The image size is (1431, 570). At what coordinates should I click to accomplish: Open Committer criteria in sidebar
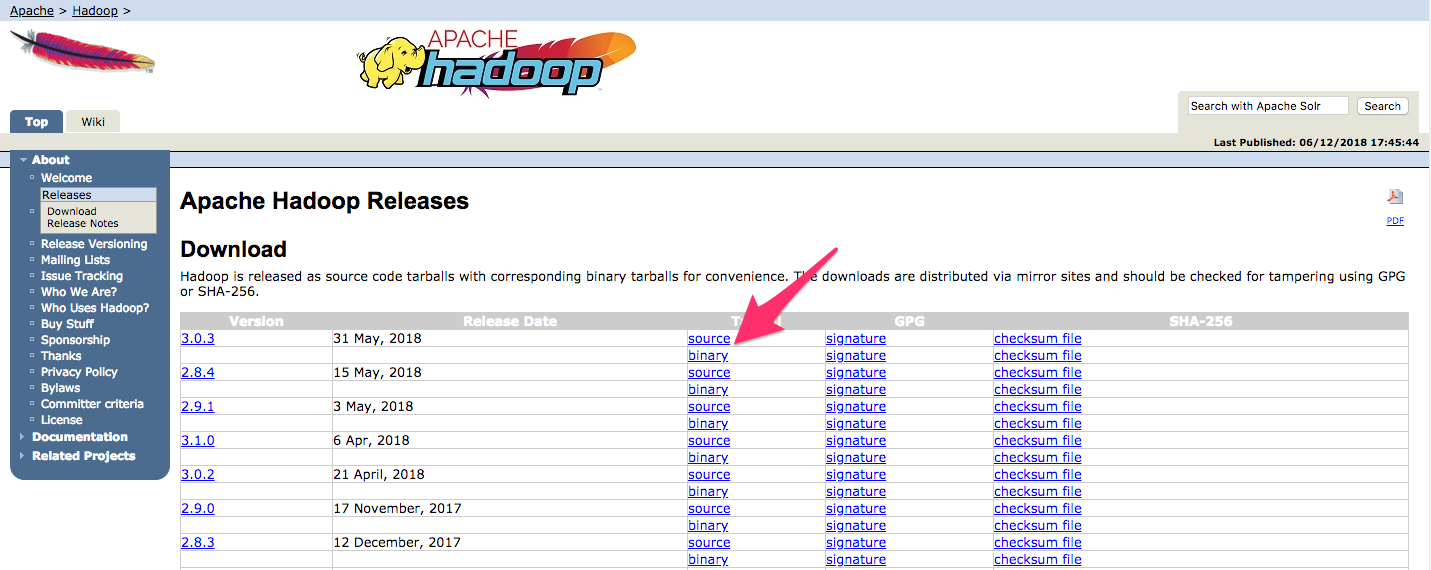92,404
